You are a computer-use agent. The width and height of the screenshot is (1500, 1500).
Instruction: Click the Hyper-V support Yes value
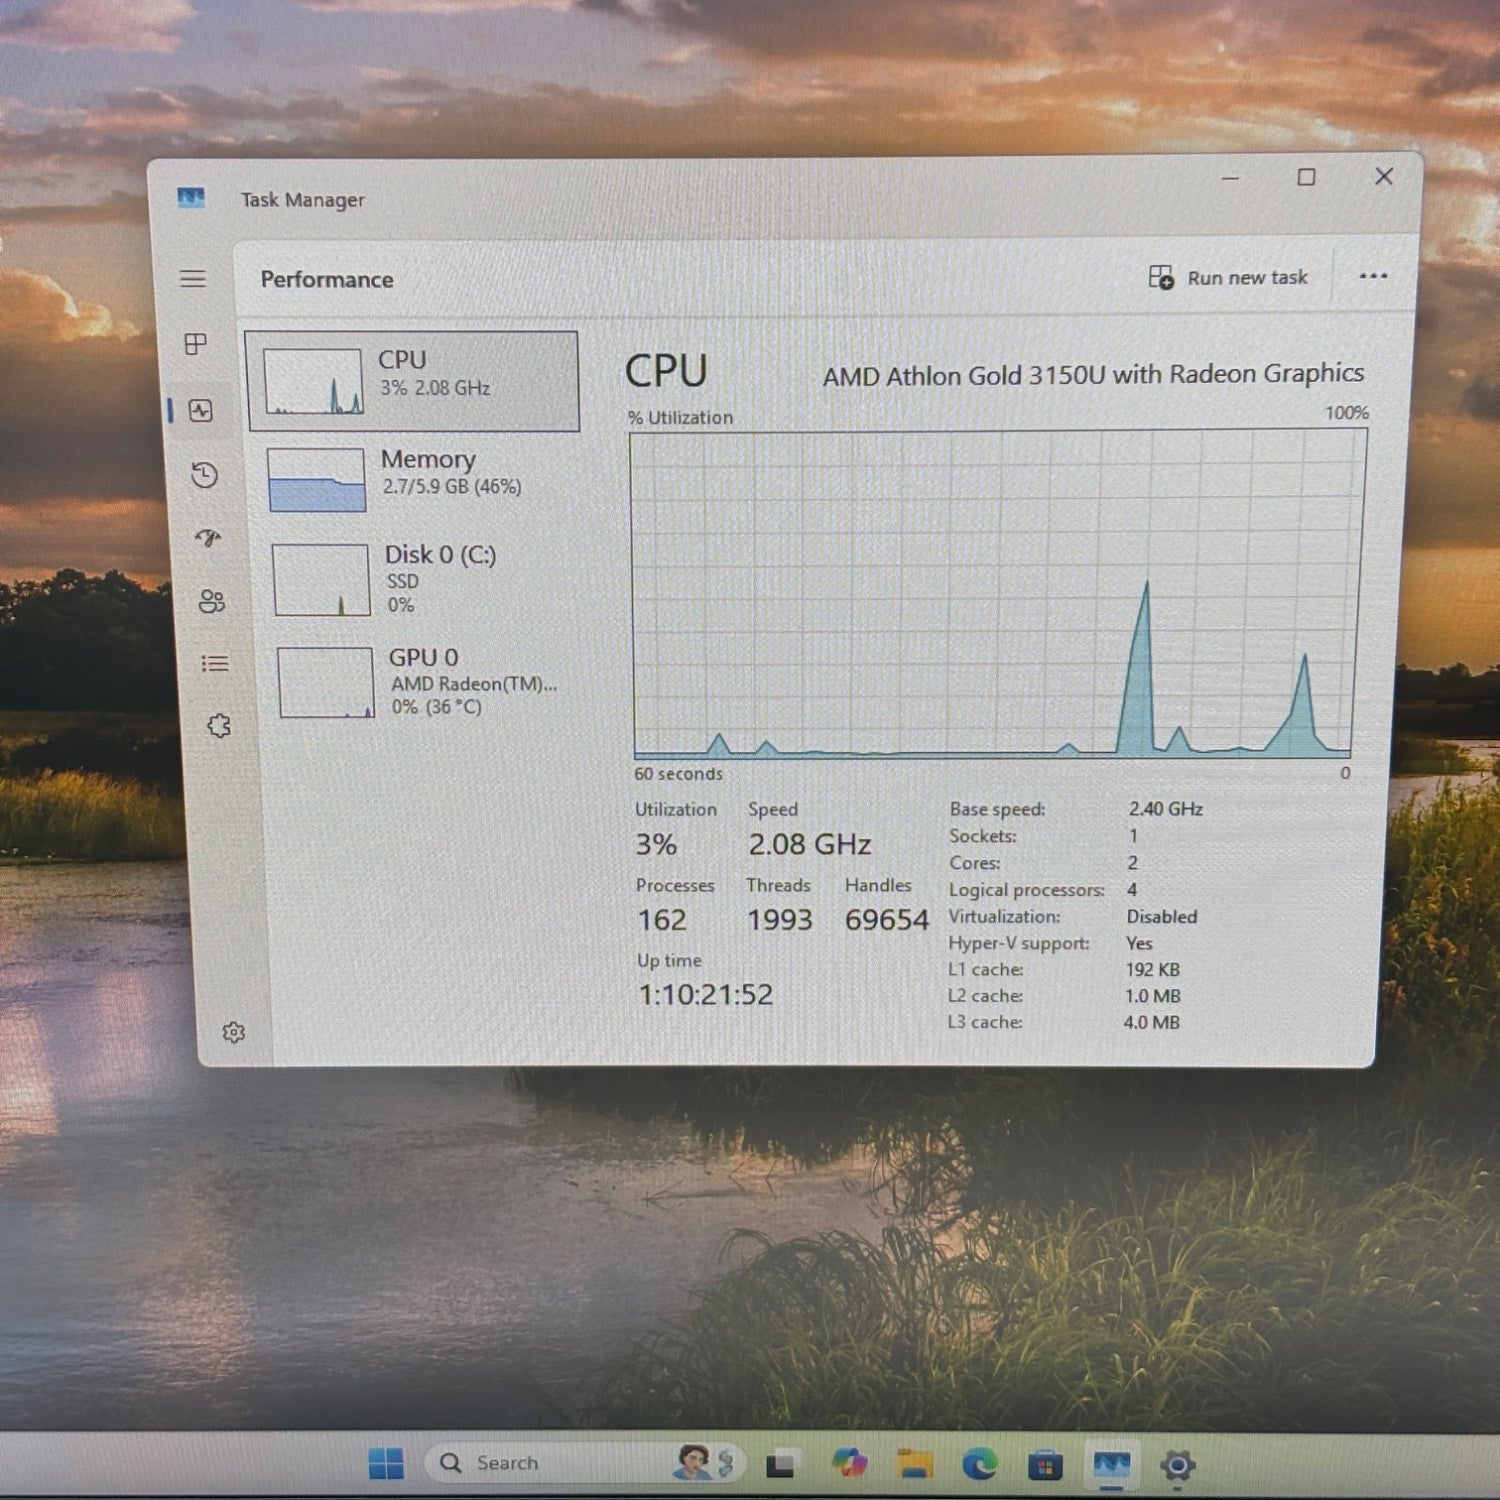tap(1139, 943)
